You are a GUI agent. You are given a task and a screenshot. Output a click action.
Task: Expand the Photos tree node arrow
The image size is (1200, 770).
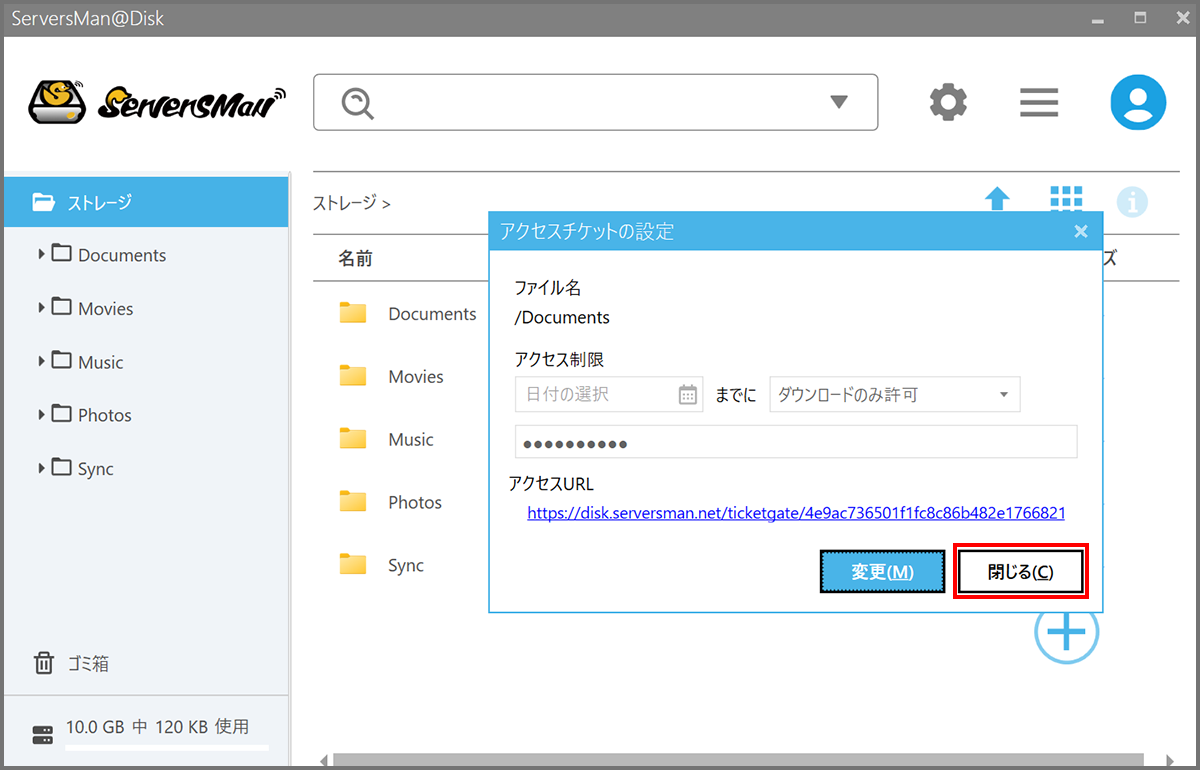(41, 413)
